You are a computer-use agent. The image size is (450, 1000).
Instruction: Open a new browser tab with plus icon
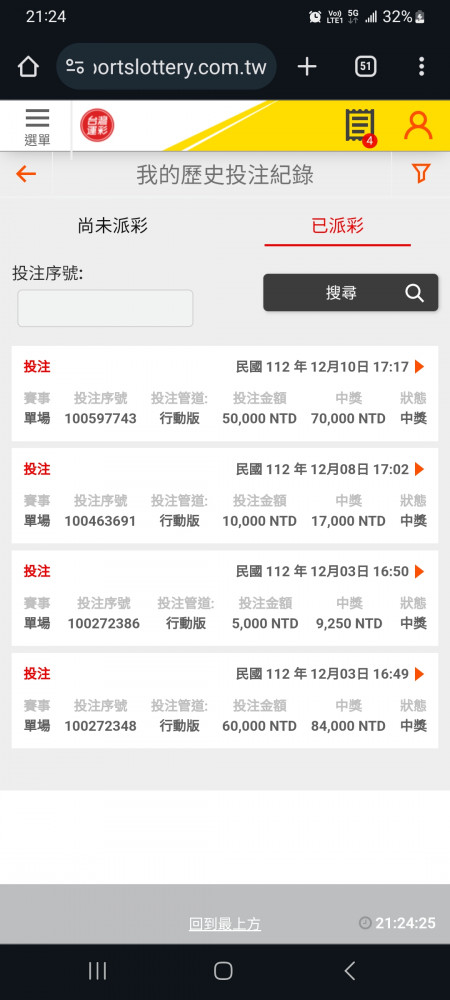[x=307, y=66]
